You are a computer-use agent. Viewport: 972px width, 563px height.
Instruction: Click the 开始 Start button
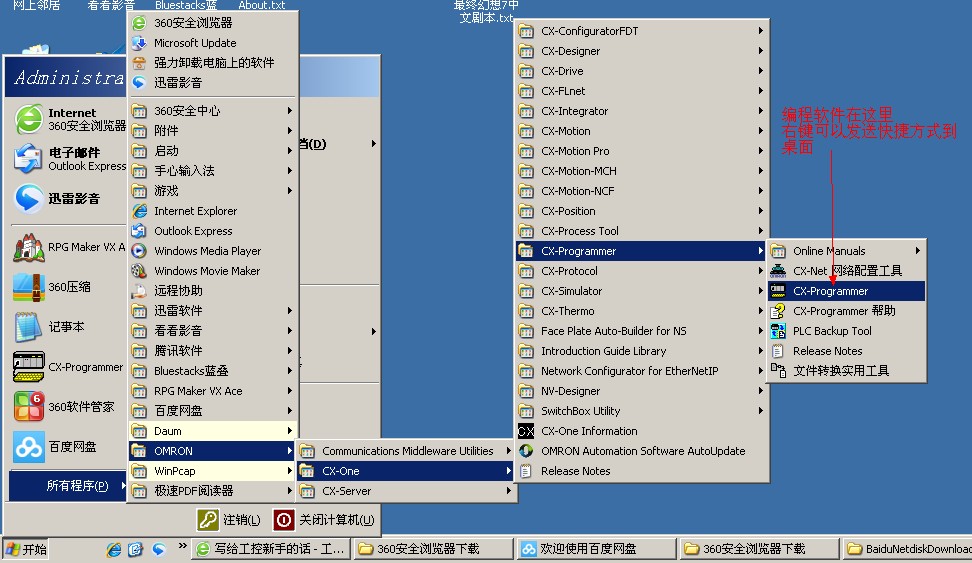coord(26,549)
